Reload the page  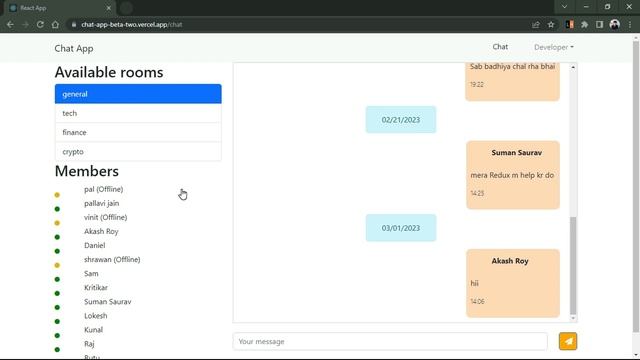click(x=40, y=24)
